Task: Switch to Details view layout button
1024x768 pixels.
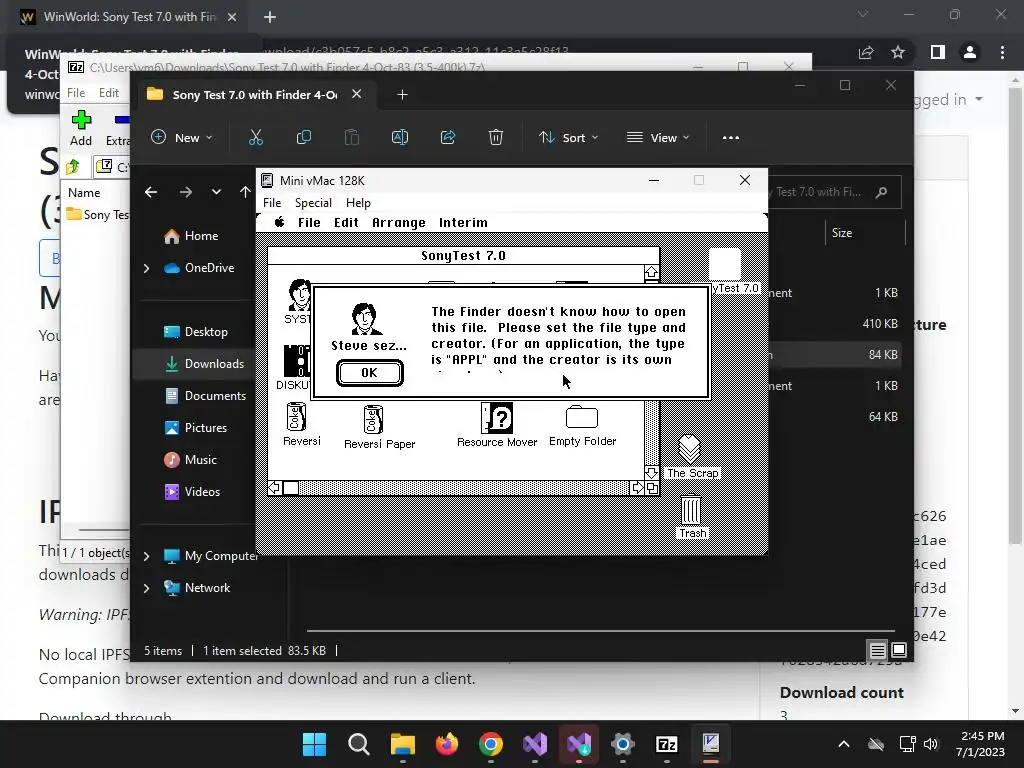Action: [x=877, y=650]
